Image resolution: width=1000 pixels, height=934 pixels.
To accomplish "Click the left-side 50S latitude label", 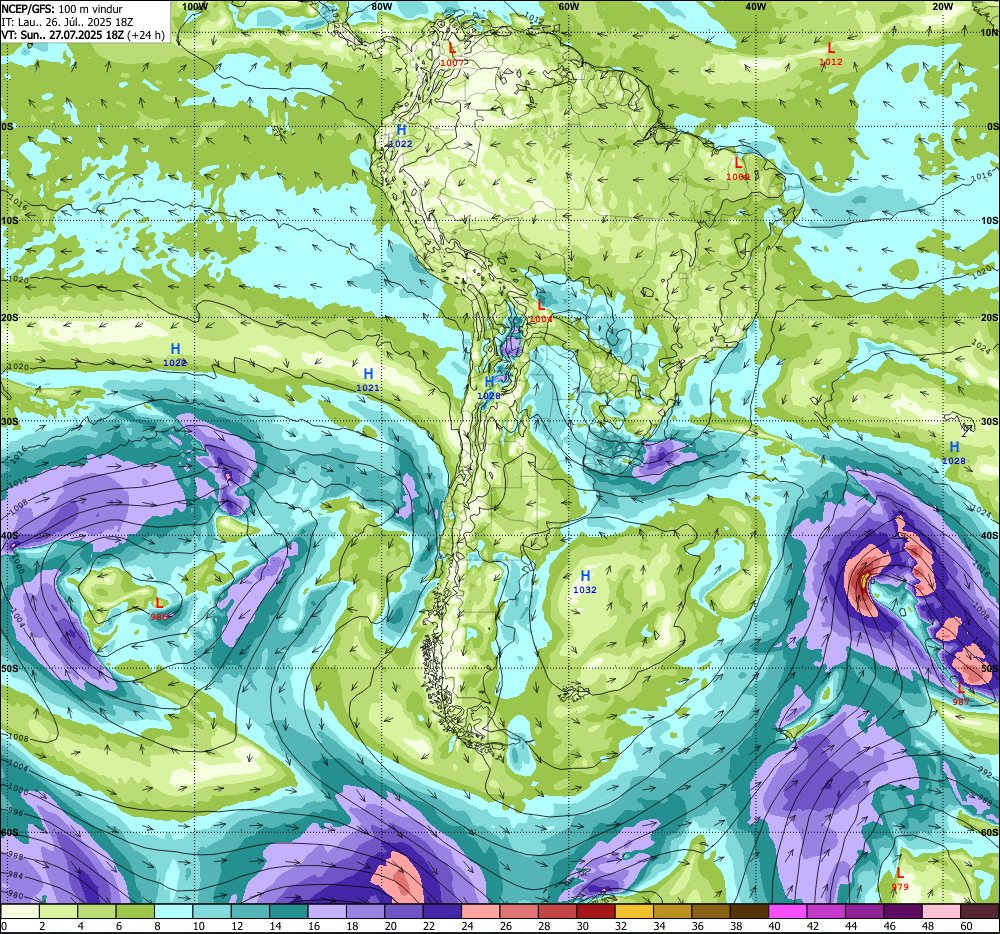I will pyautogui.click(x=10, y=668).
